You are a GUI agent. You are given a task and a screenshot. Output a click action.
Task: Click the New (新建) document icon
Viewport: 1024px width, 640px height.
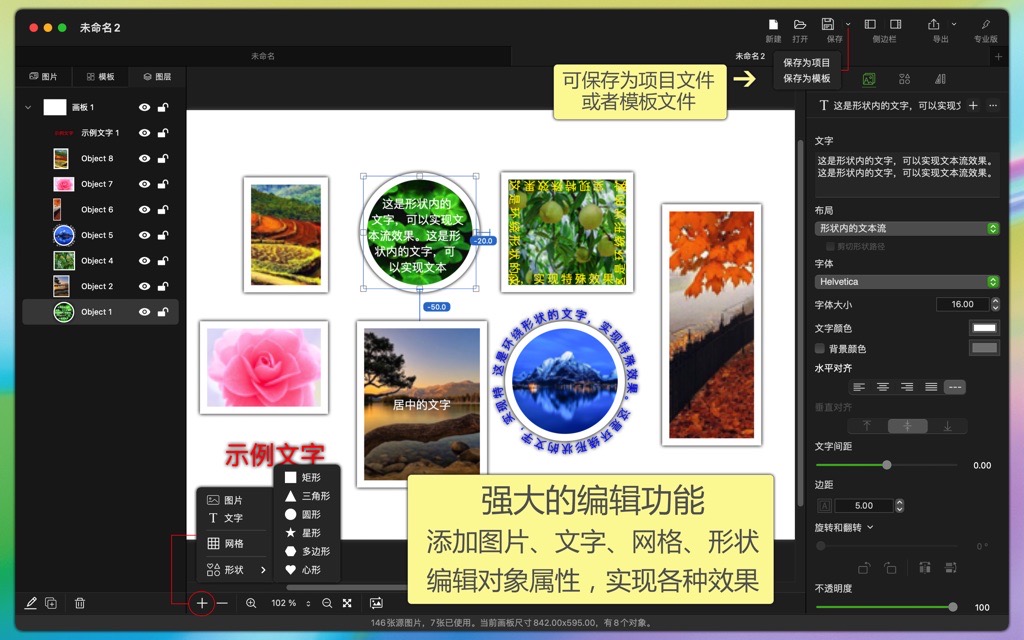point(773,25)
